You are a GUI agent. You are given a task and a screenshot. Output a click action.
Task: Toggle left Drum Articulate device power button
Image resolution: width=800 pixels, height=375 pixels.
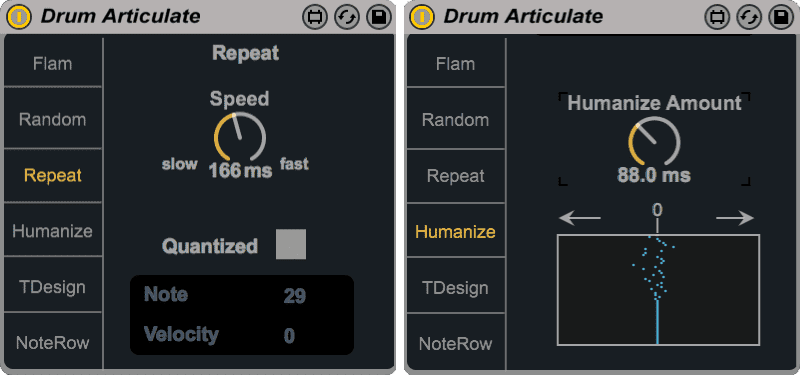19,17
